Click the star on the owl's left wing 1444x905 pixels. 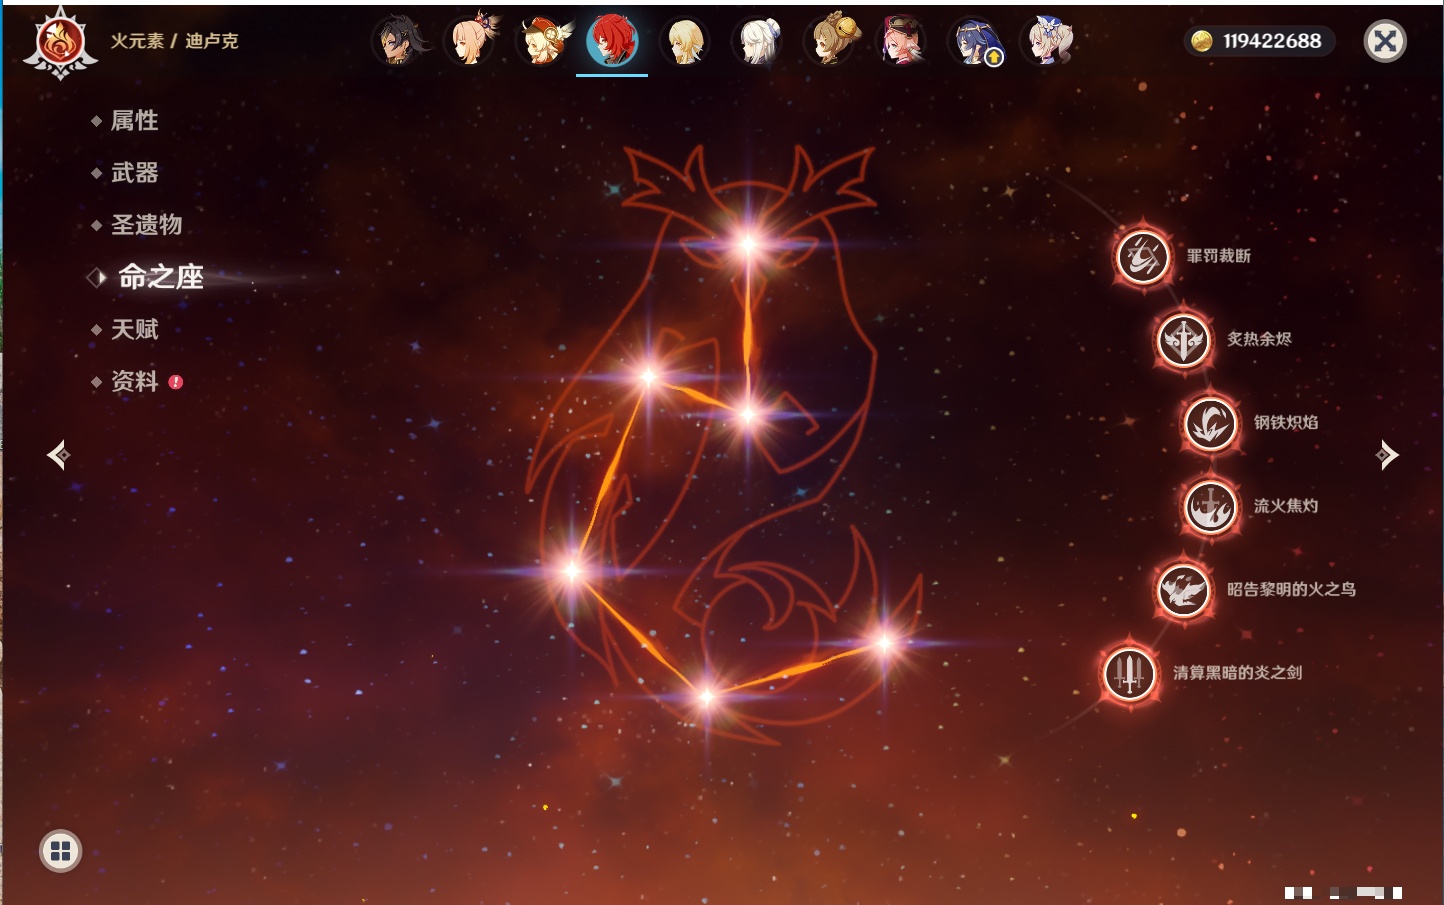(648, 377)
